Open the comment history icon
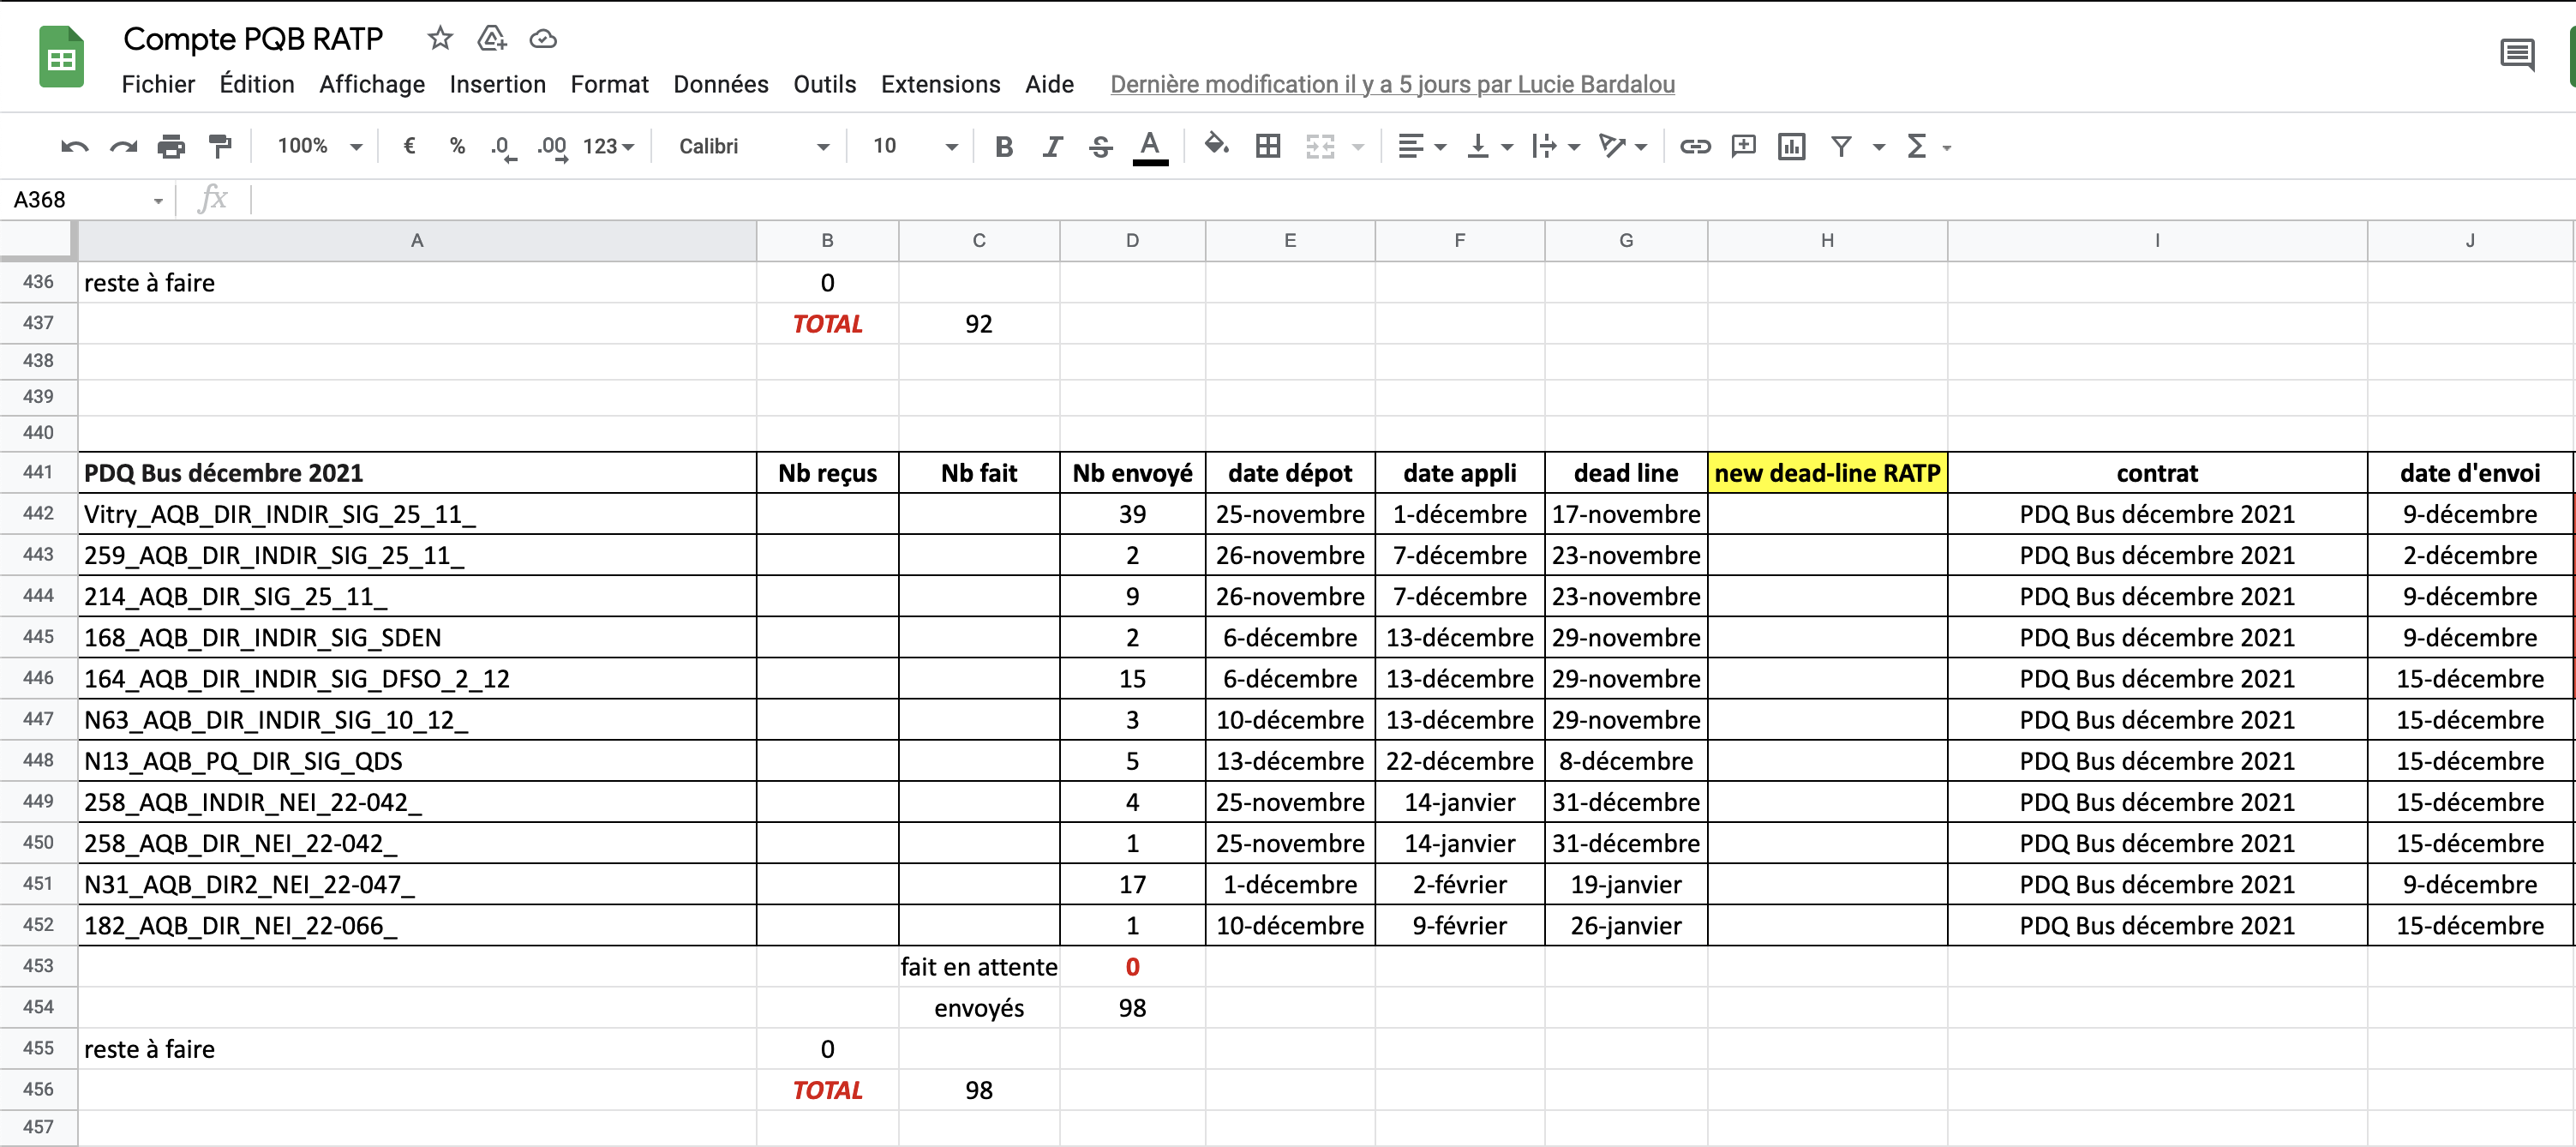Image resolution: width=2576 pixels, height=1147 pixels. point(2516,55)
